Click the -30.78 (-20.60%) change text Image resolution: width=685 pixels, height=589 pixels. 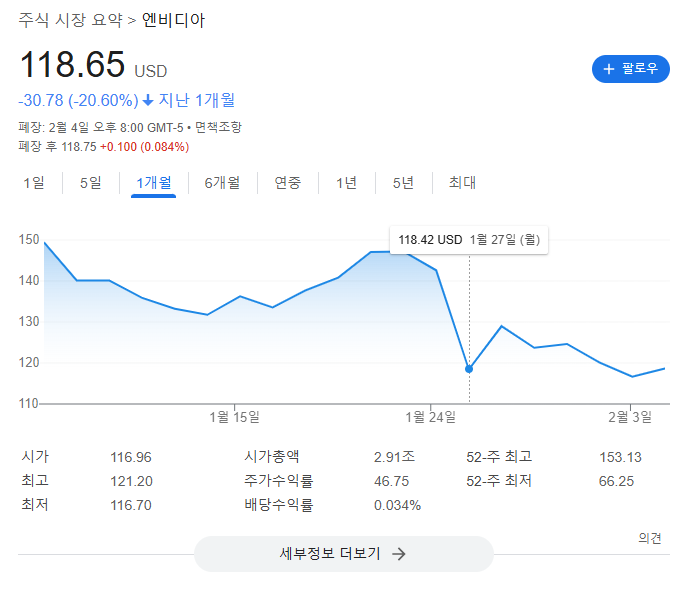coord(79,100)
